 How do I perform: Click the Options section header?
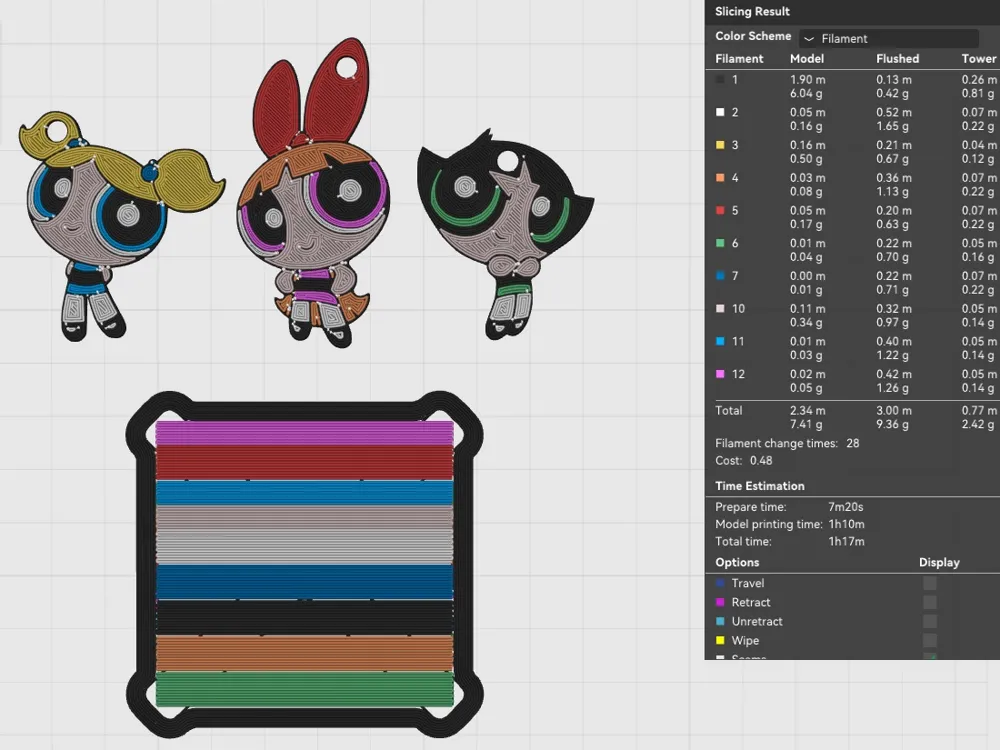(x=737, y=562)
